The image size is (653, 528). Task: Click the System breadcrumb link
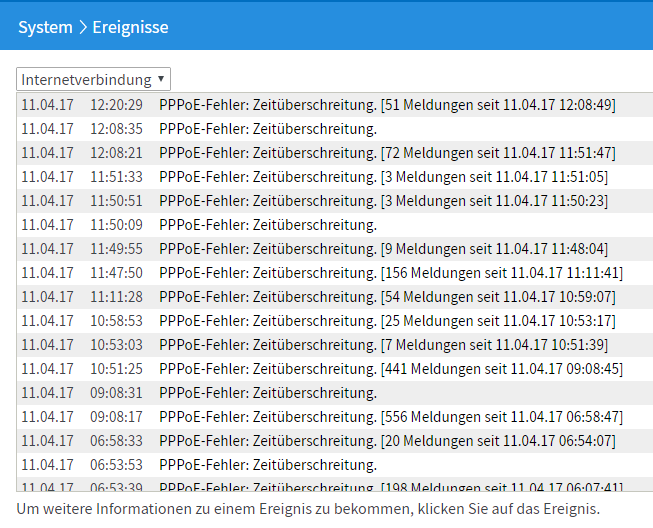pos(45,27)
